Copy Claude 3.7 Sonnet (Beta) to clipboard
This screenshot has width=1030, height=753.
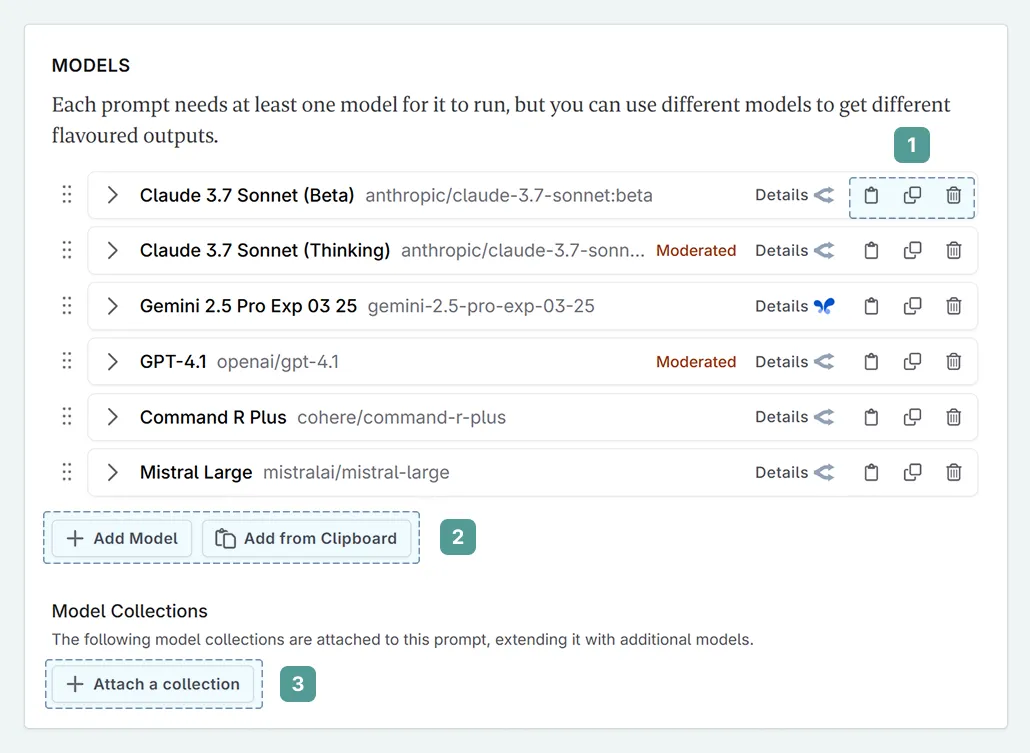[x=871, y=196]
